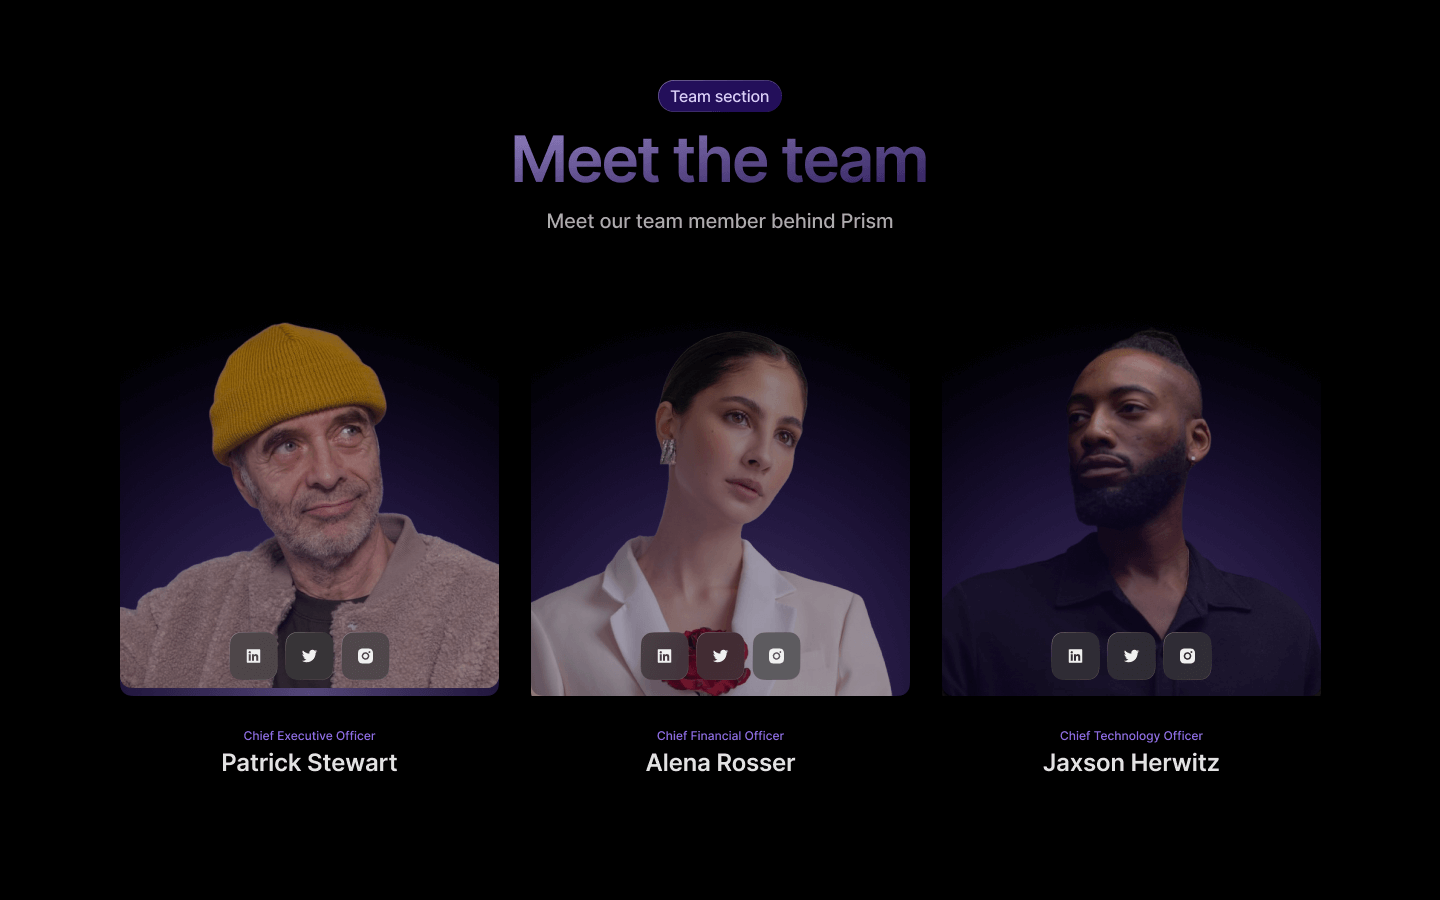
Task: Visit Jaxson Herwitz's Instagram icon
Action: click(1187, 656)
